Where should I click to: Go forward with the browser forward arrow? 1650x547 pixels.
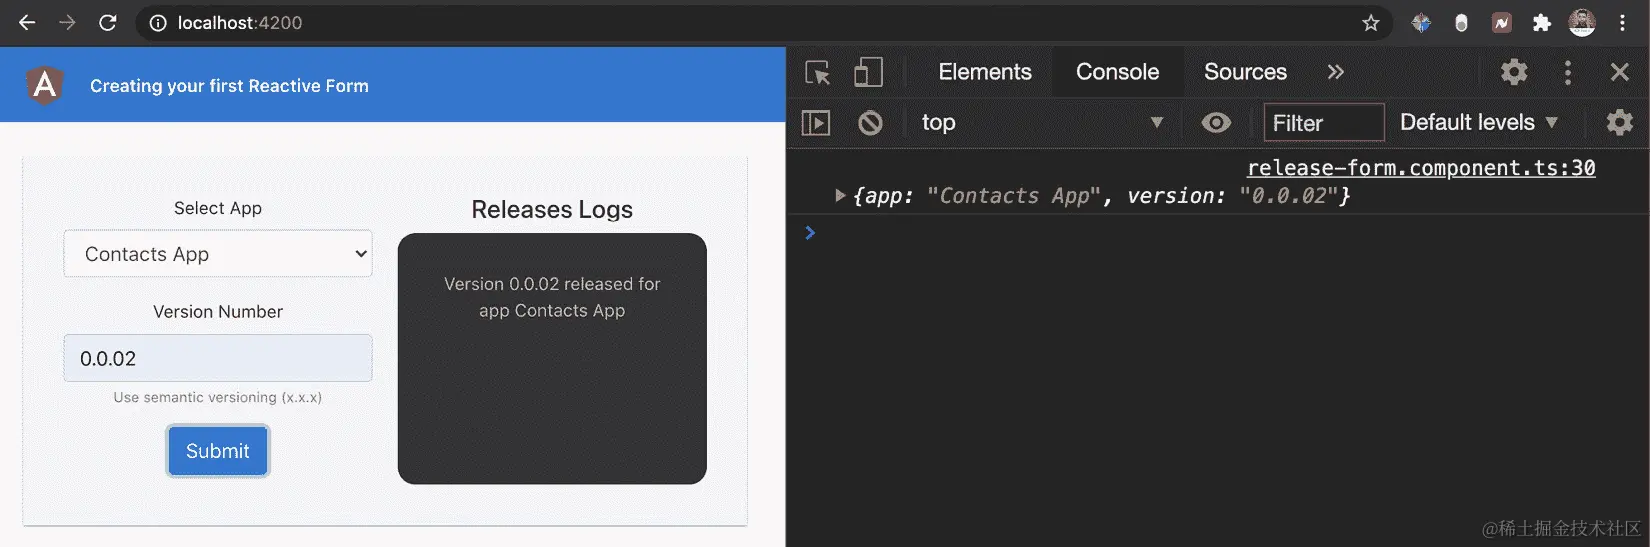point(67,22)
